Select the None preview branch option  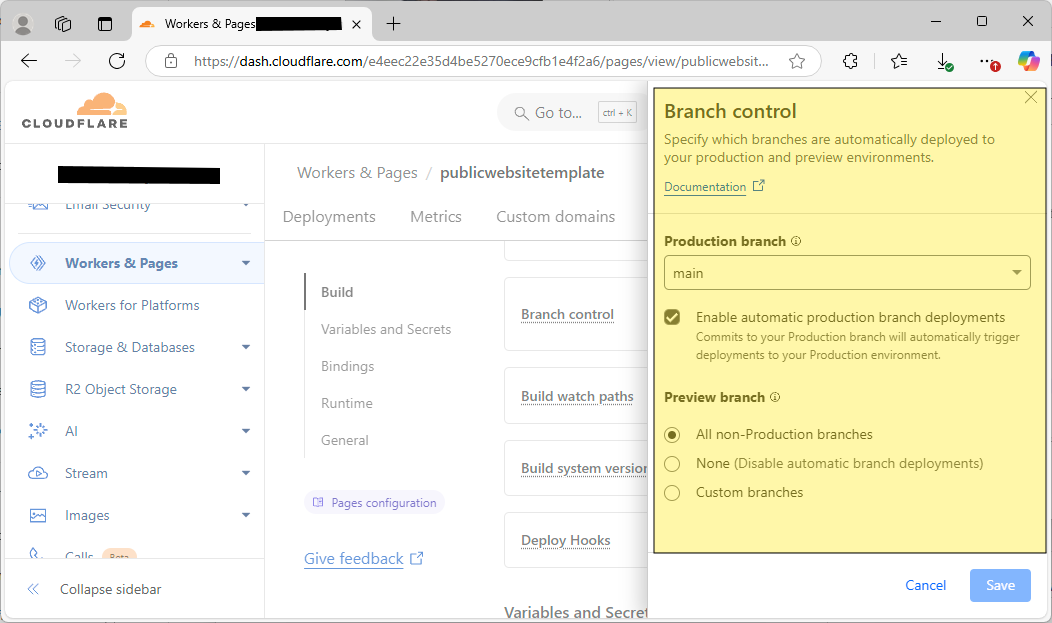pyautogui.click(x=673, y=463)
